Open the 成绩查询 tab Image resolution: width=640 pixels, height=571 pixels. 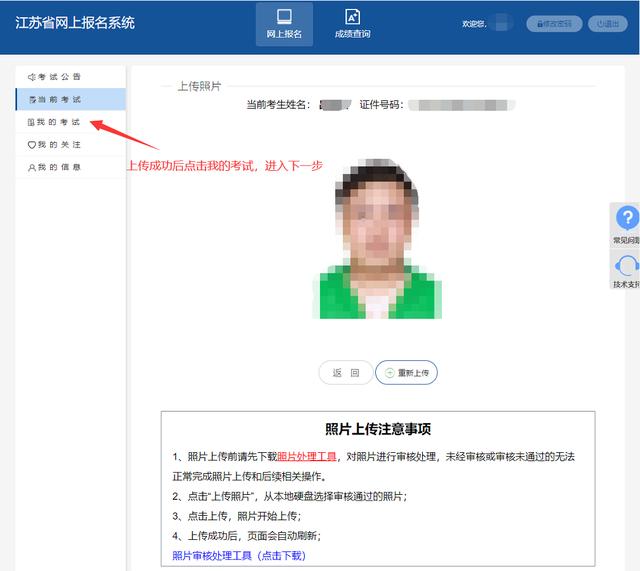[x=353, y=24]
